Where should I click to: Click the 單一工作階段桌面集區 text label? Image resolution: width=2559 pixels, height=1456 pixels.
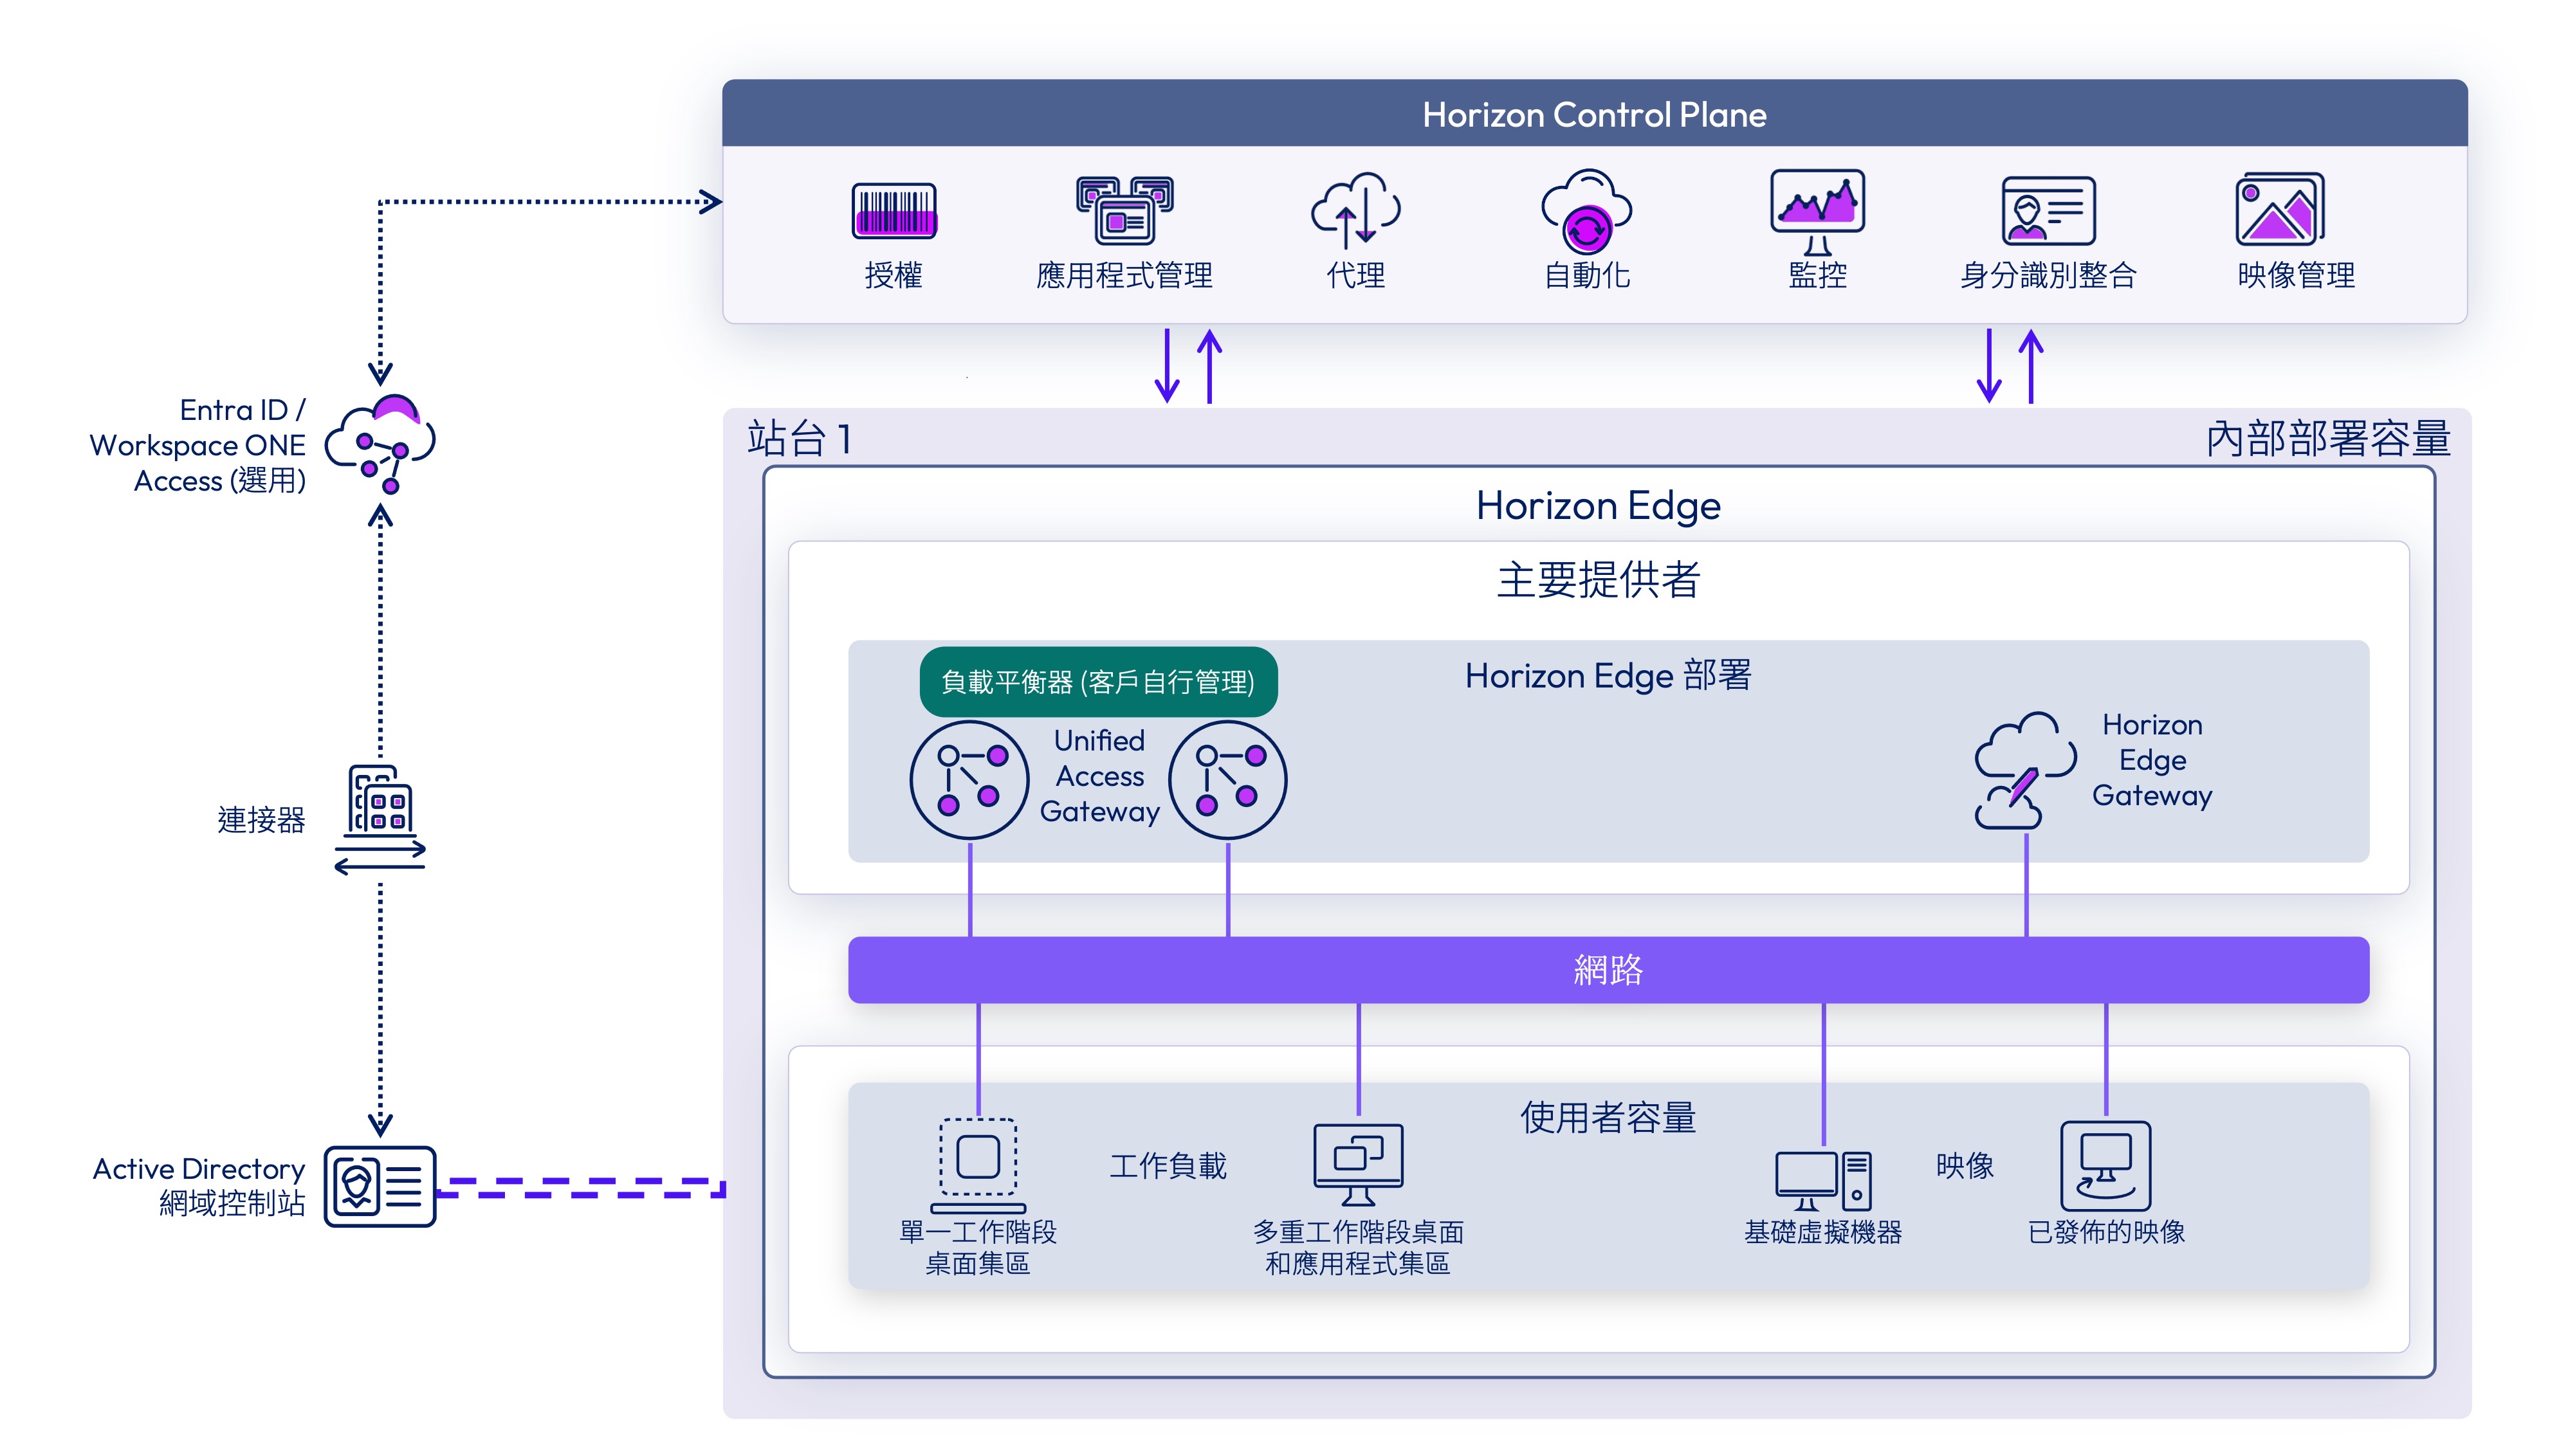[978, 1248]
